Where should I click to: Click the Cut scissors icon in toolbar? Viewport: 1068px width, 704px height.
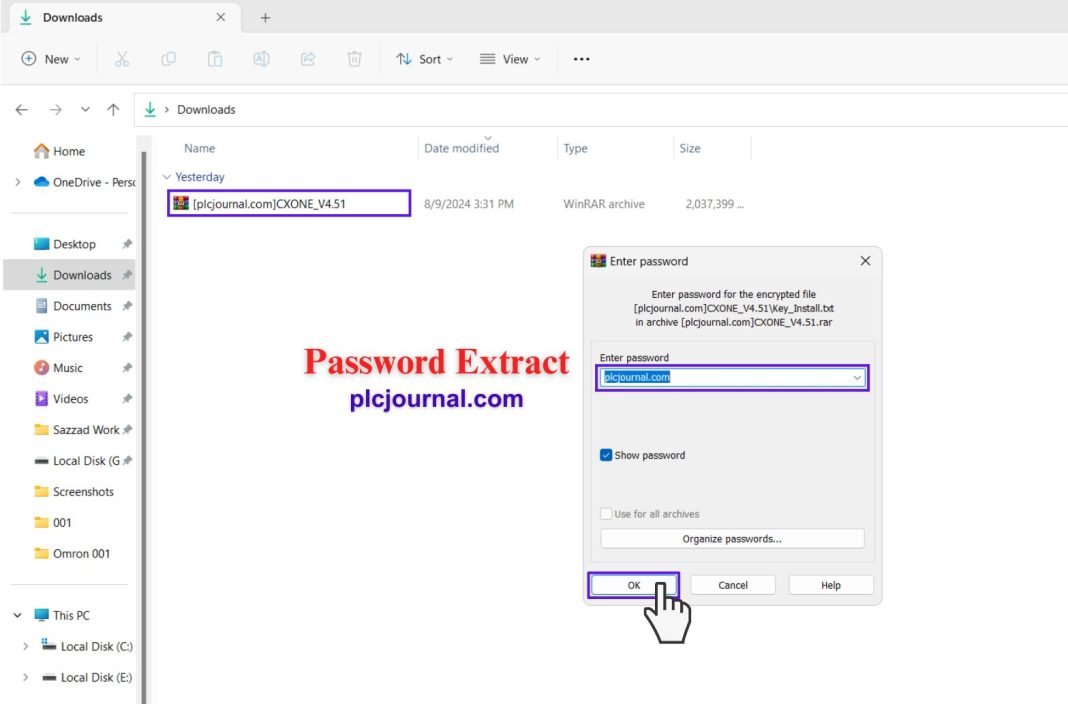[122, 59]
